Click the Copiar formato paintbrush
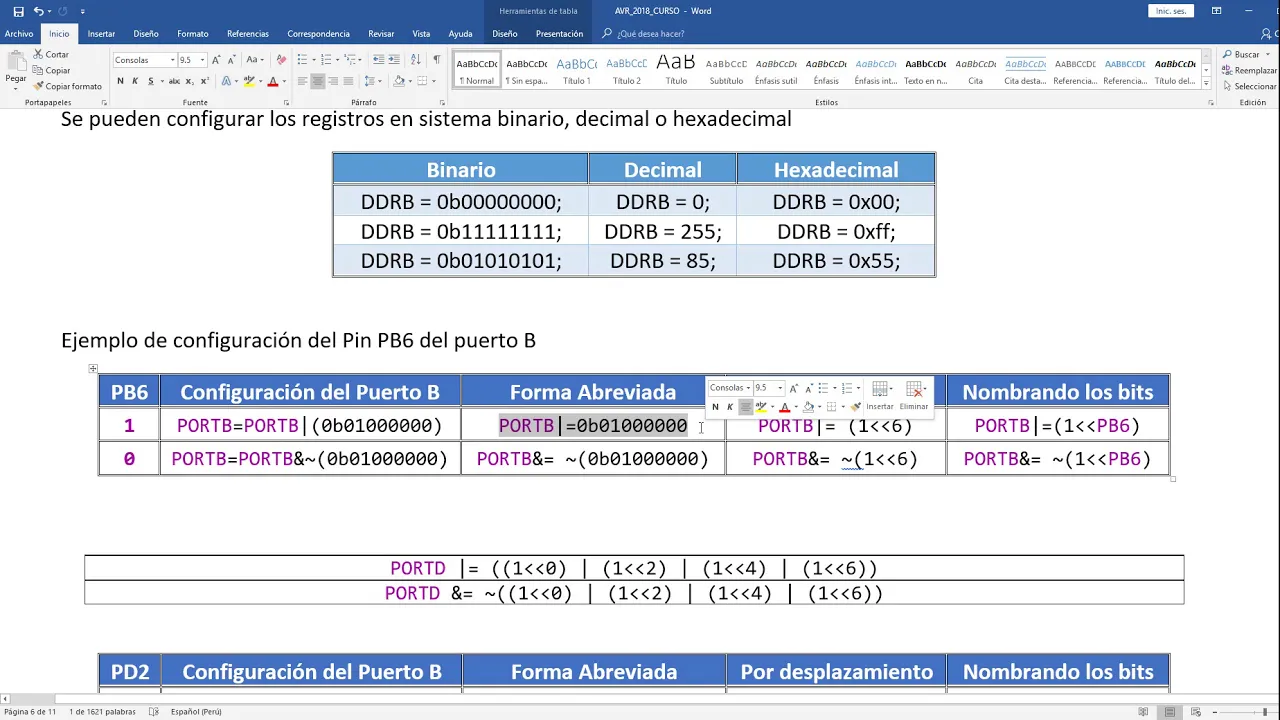The height and width of the screenshot is (720, 1280). pyautogui.click(x=68, y=86)
